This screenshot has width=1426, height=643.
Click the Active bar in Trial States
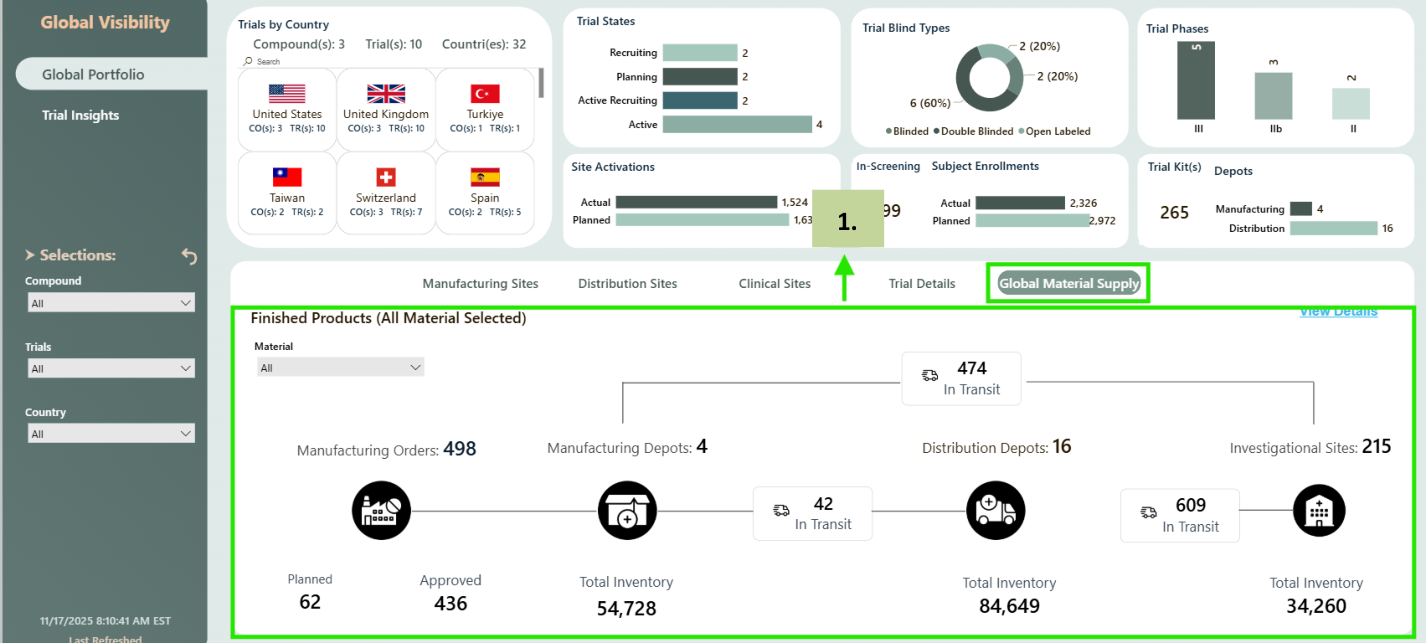coord(737,124)
